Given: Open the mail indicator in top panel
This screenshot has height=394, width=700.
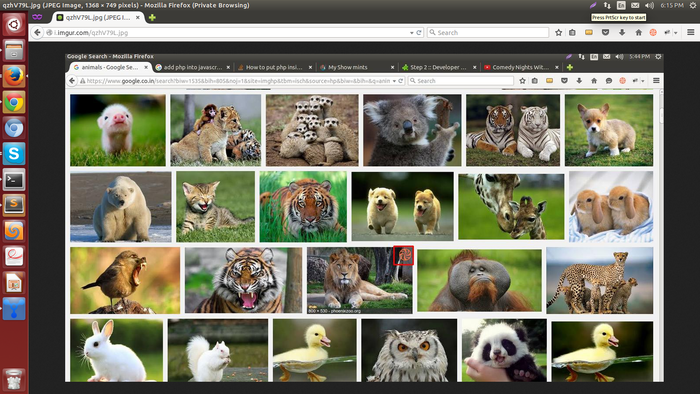Looking at the screenshot, I should tap(635, 5).
